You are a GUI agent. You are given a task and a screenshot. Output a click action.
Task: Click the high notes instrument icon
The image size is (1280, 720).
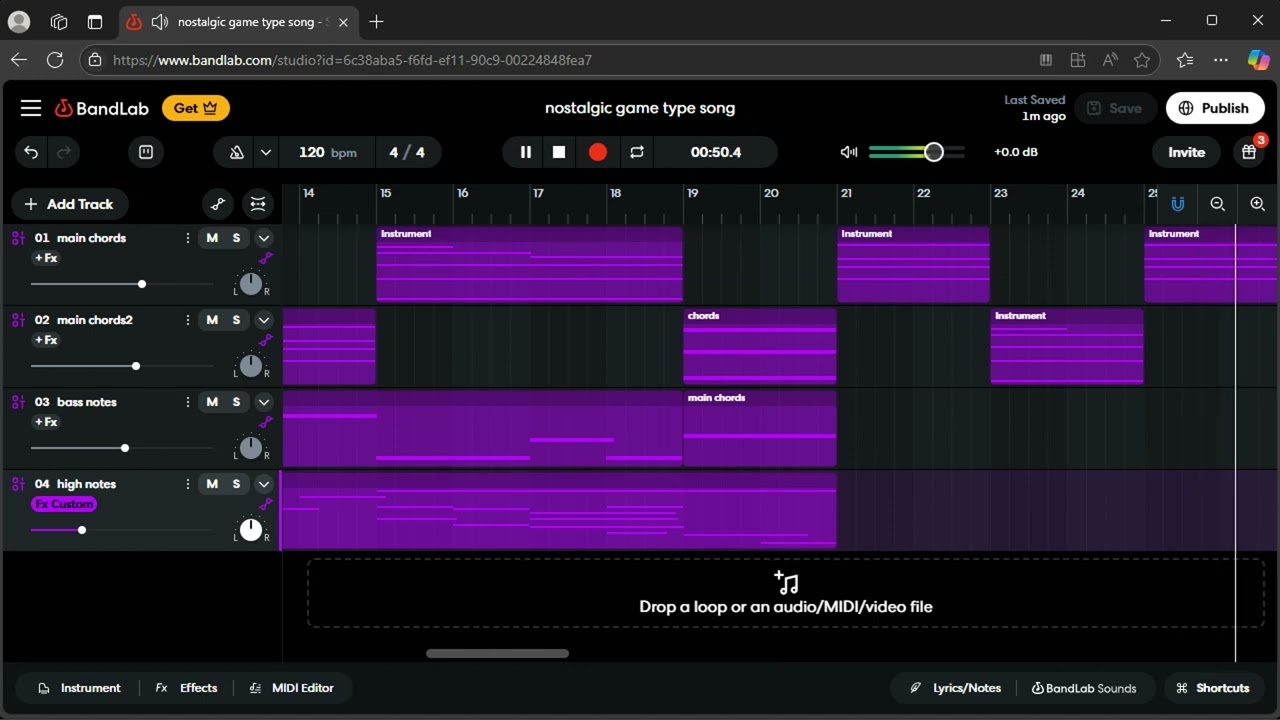18,484
